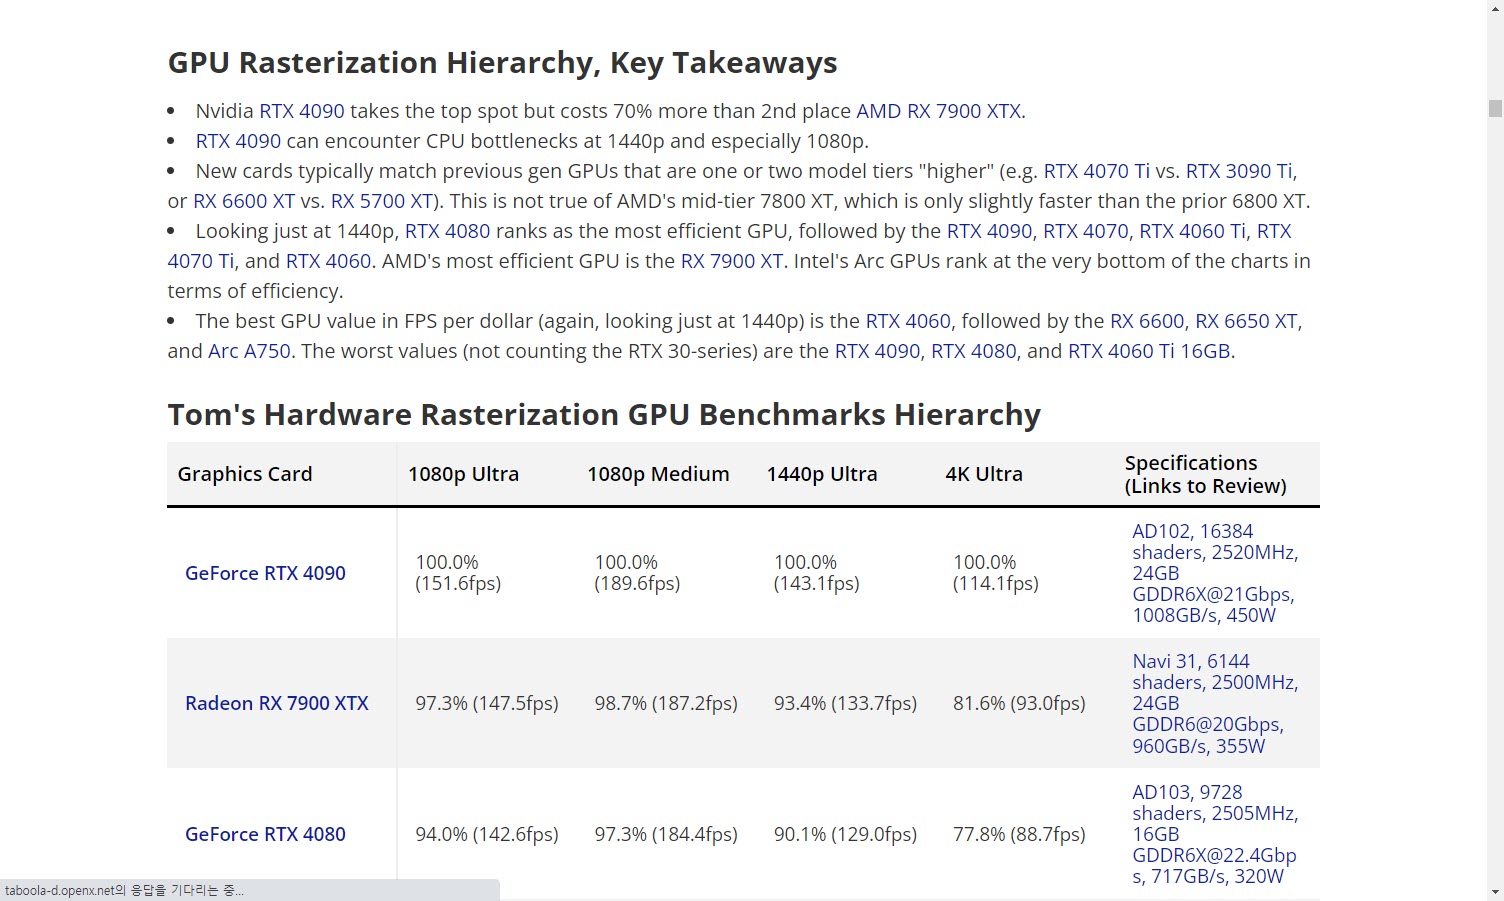Open GeForce RTX 4090 table row link
The height and width of the screenshot is (901, 1504).
[265, 573]
